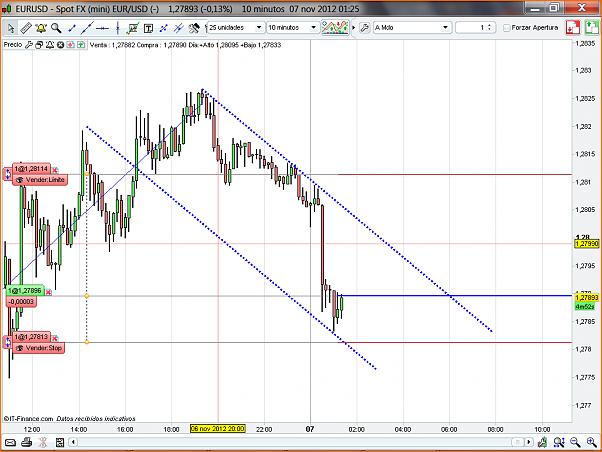Click the scrollbar right arrow

[x=529, y=442]
